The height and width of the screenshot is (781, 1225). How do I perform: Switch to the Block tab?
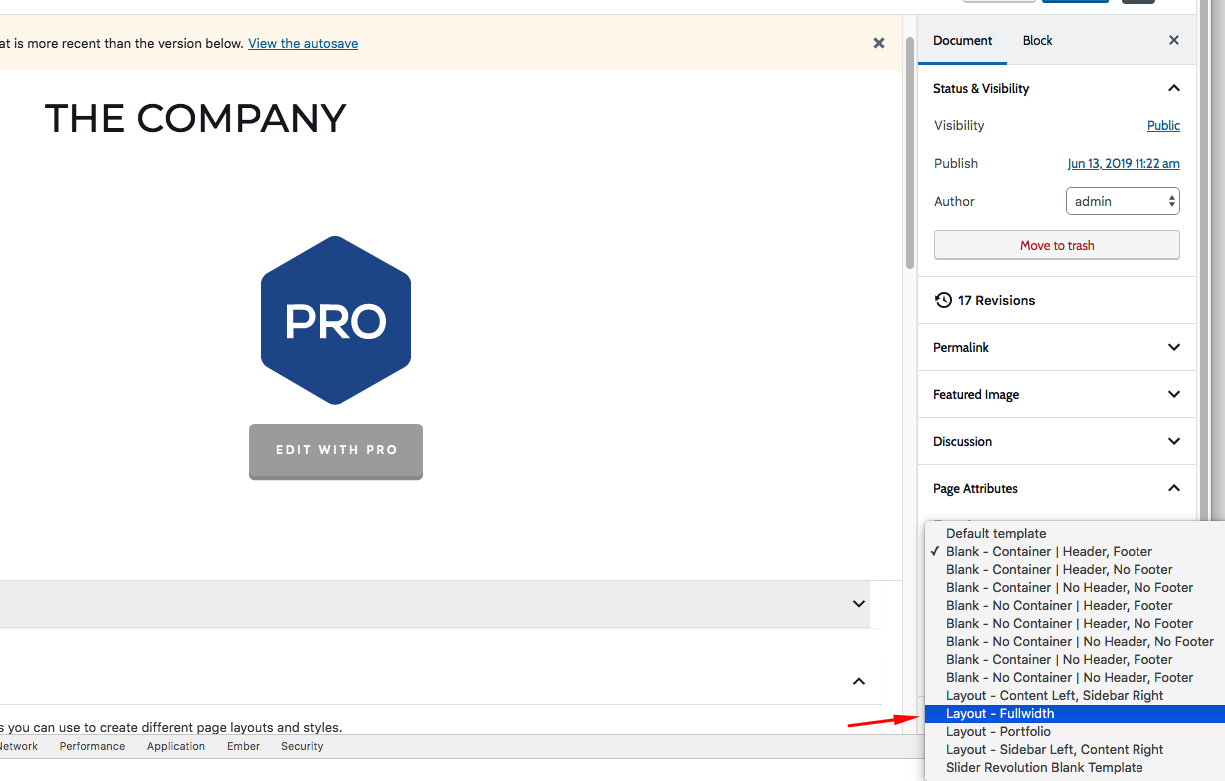point(1037,41)
